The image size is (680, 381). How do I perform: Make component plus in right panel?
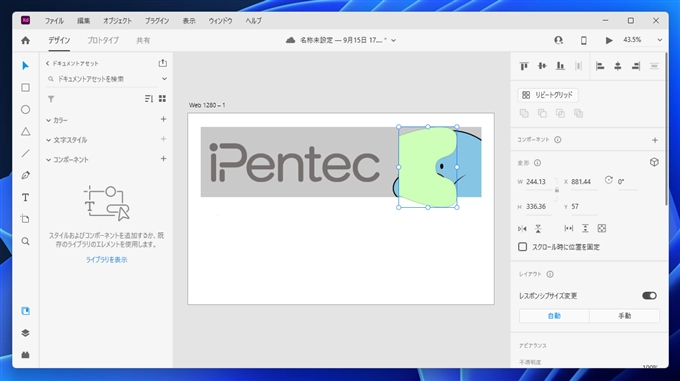655,140
